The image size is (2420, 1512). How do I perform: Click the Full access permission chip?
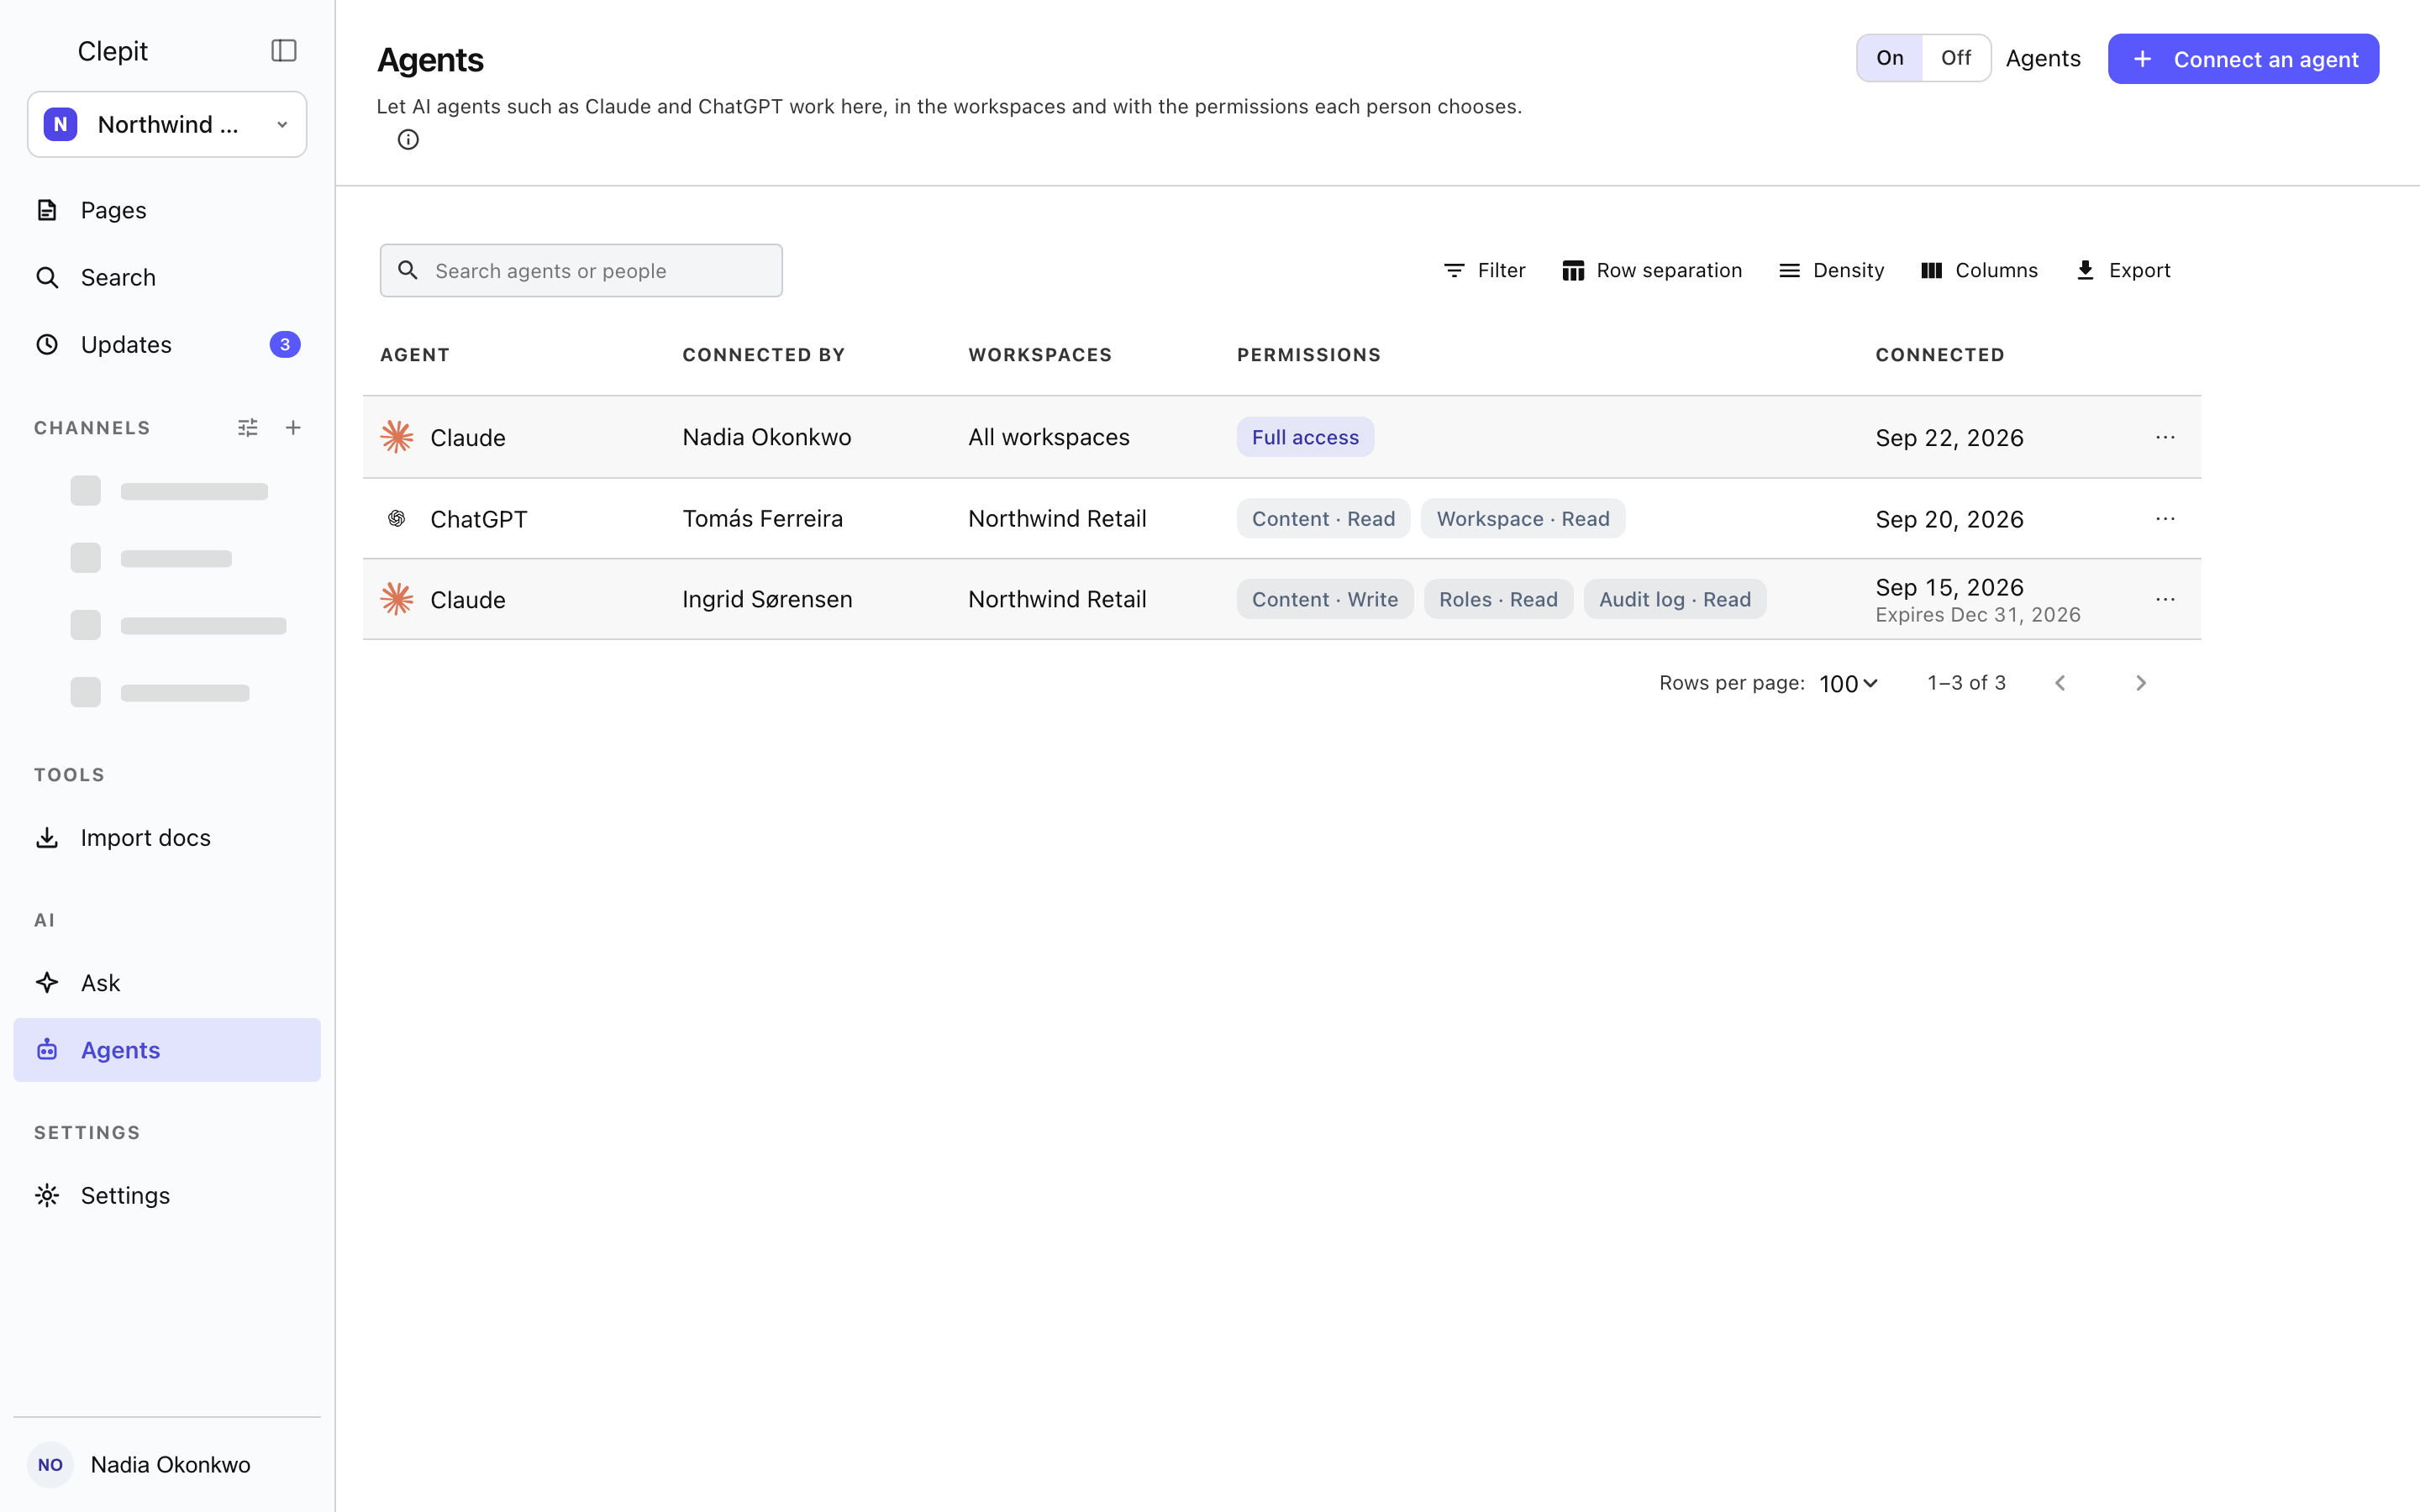pyautogui.click(x=1305, y=437)
